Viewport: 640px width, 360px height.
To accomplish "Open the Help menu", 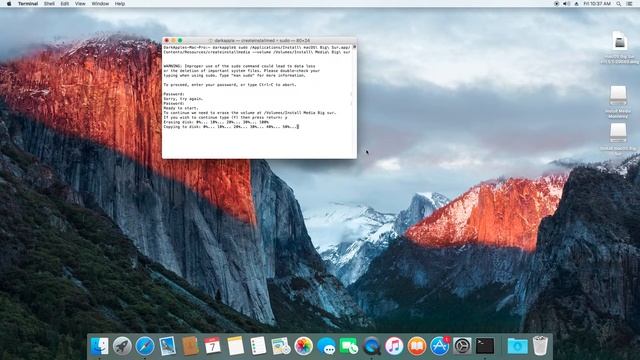I will coord(120,4).
